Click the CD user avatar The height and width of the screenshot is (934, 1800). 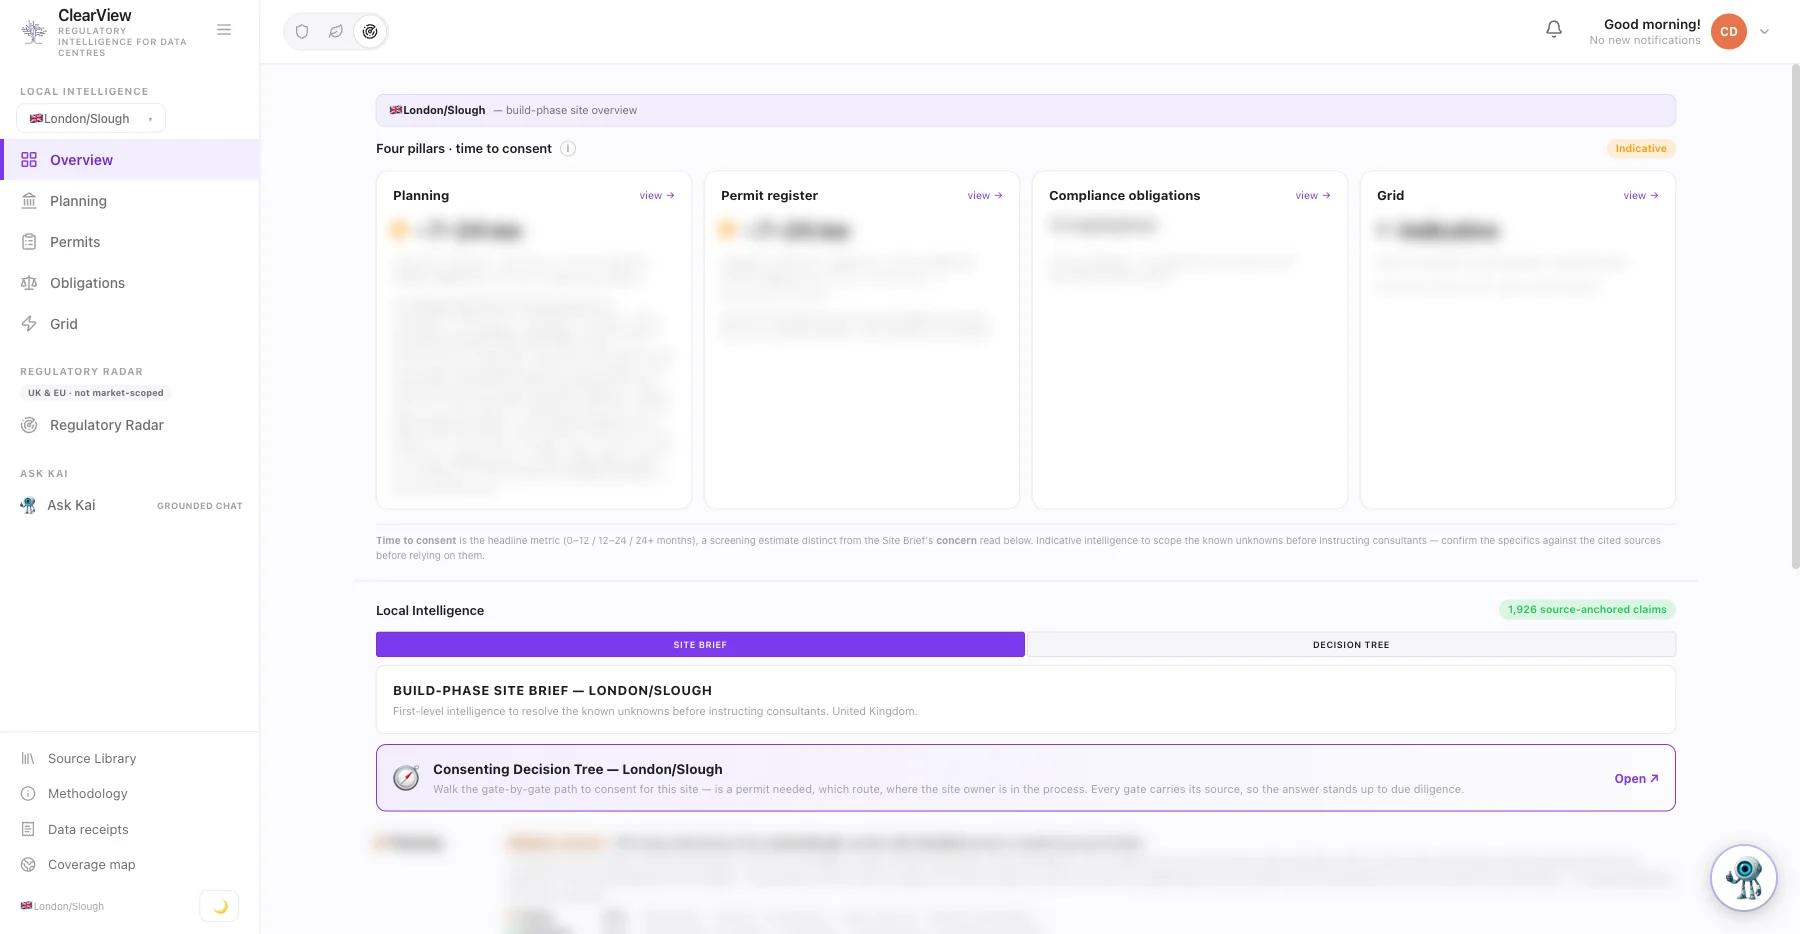click(1728, 31)
